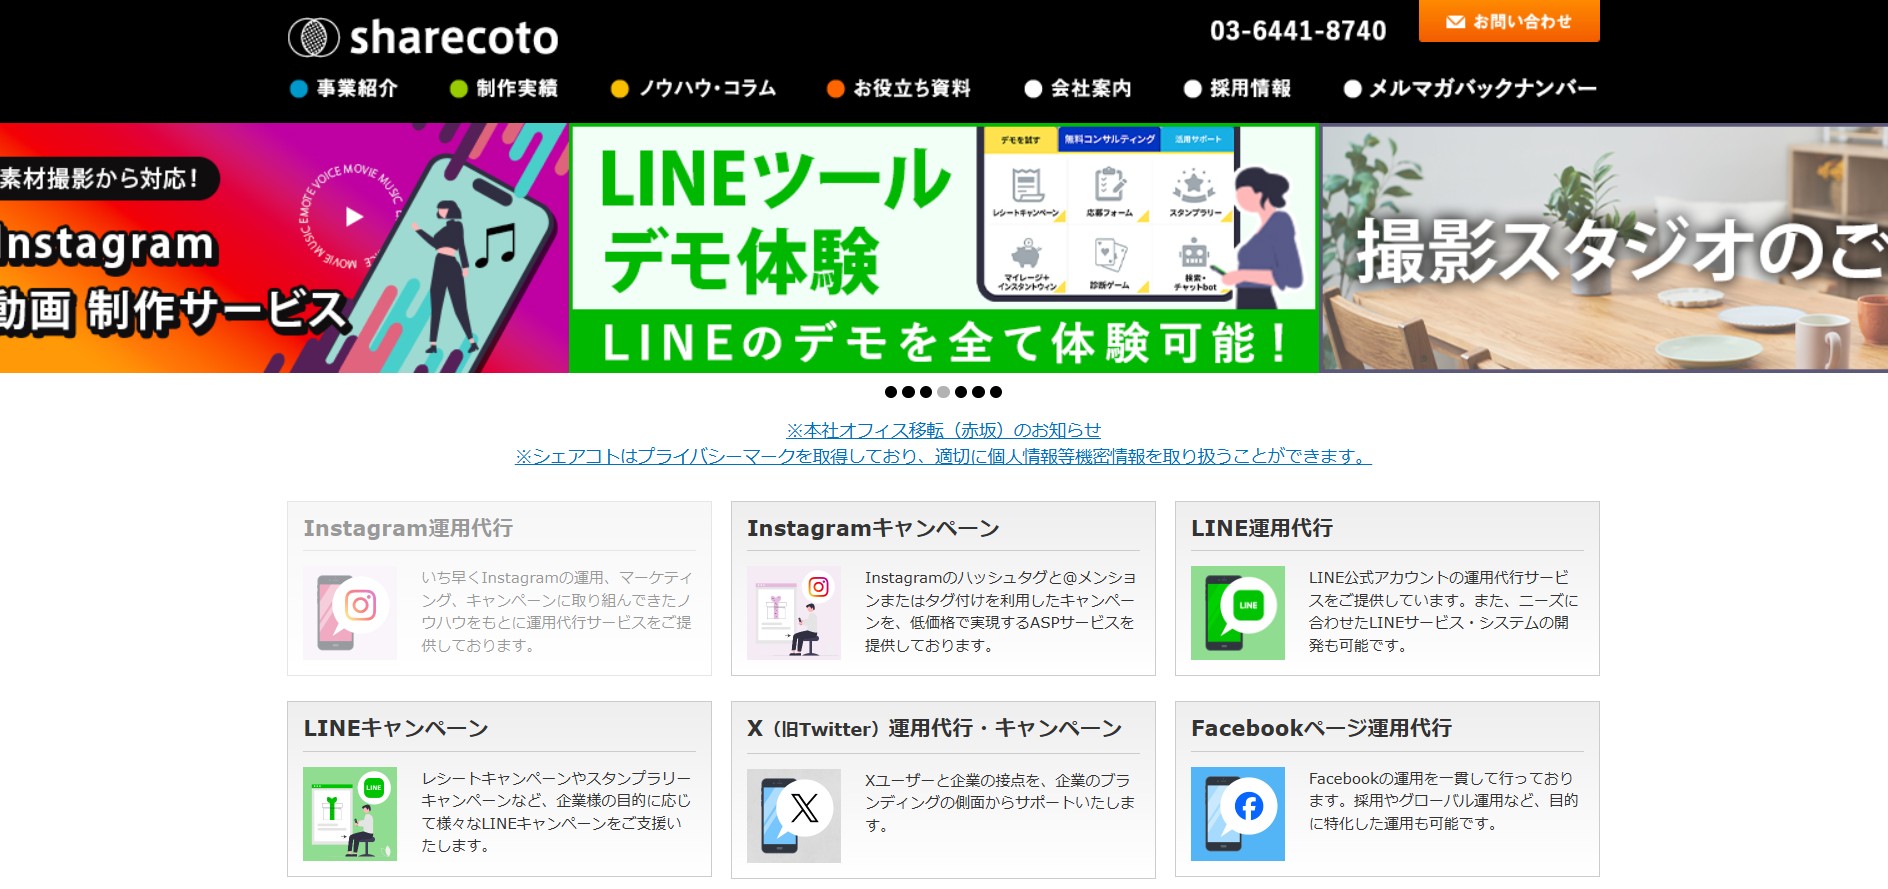Click the sharecoto globe logo icon
The width and height of the screenshot is (1888, 889).
(x=313, y=37)
